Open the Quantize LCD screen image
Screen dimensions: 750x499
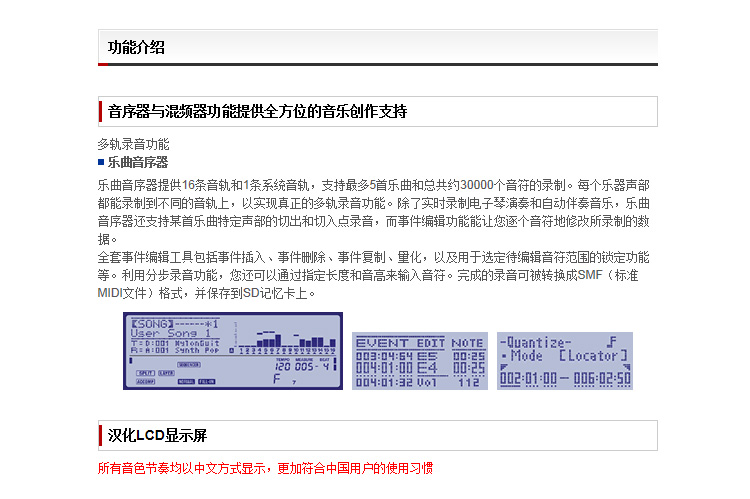click(565, 361)
